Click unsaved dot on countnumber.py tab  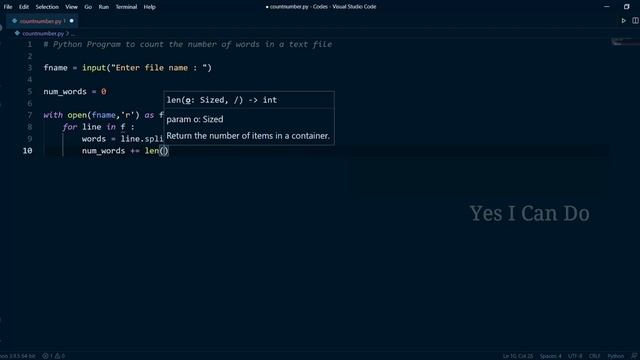tap(71, 21)
